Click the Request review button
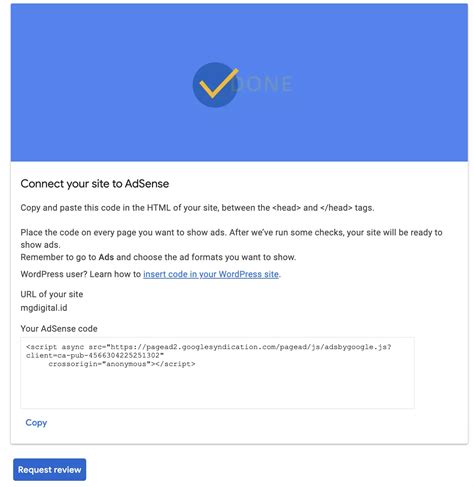 50,470
